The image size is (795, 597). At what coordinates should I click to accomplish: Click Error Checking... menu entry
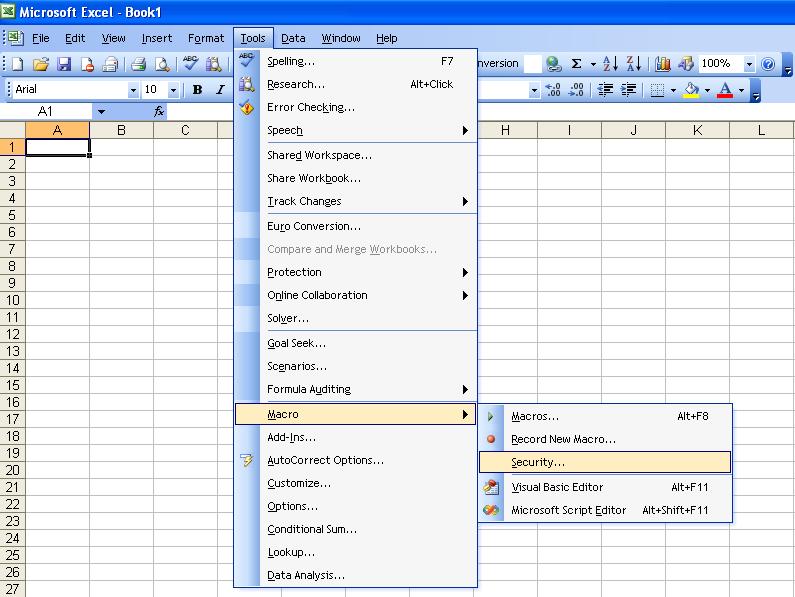click(x=356, y=108)
